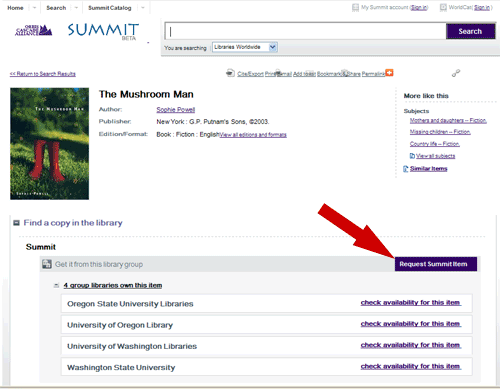Image resolution: width=500 pixels, height=389 pixels.
Task: Click View all editions and formats link
Action: click(253, 135)
